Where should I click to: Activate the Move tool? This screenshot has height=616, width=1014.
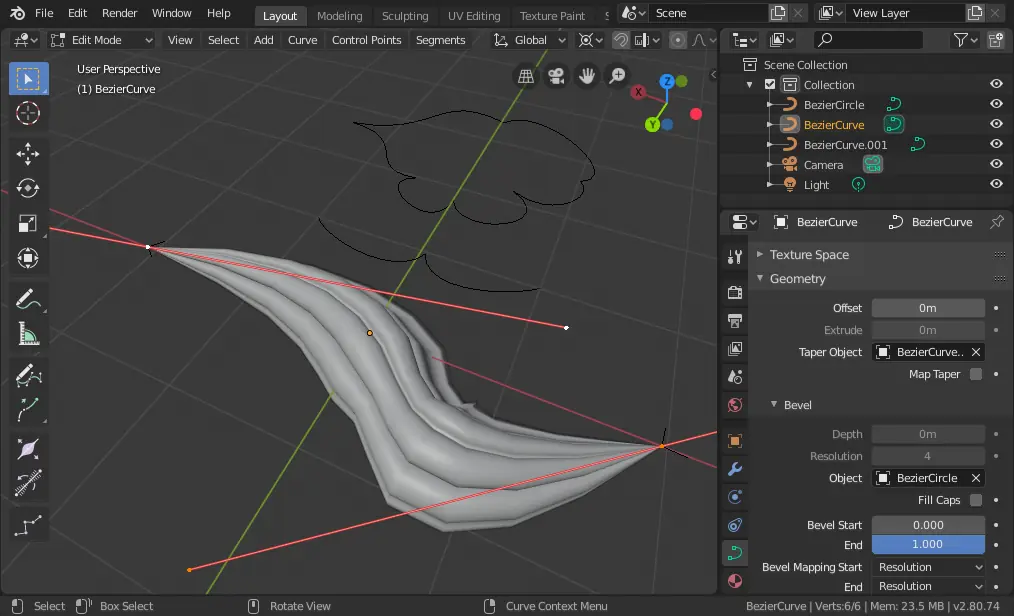tap(28, 153)
